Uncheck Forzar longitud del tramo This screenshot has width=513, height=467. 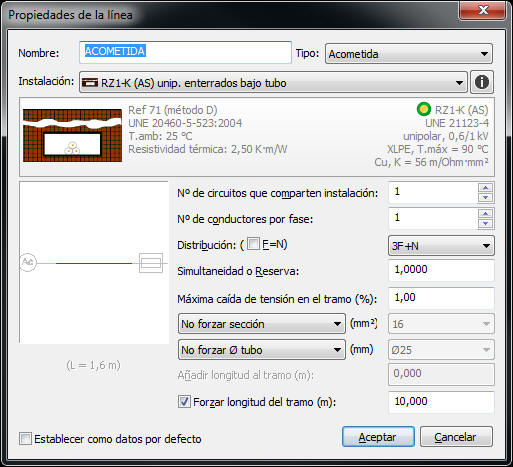click(x=184, y=402)
